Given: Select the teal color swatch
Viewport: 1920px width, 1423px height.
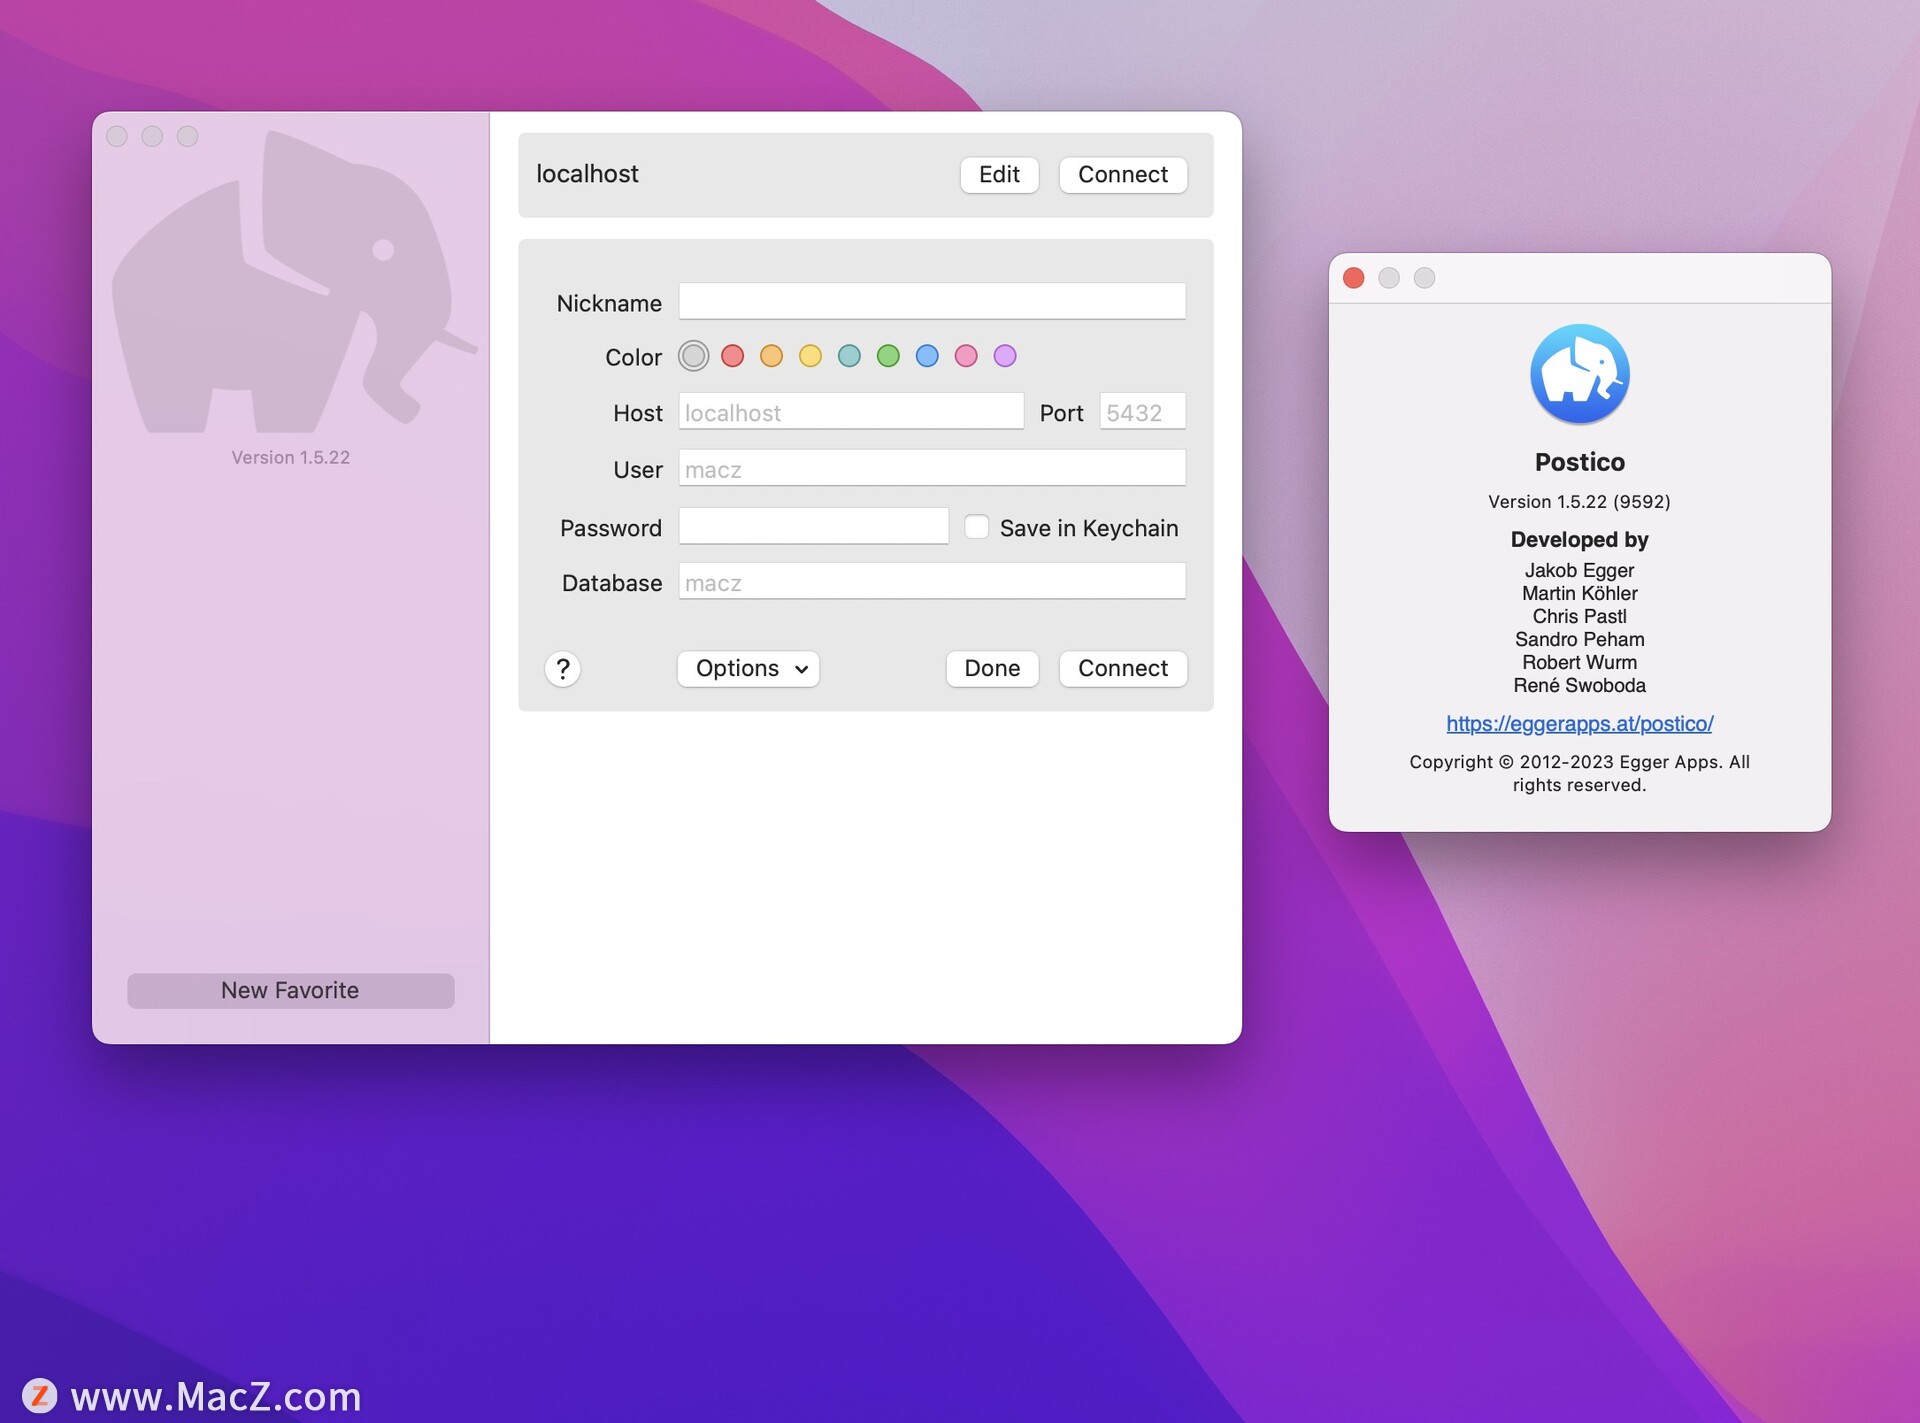Looking at the screenshot, I should (x=849, y=356).
